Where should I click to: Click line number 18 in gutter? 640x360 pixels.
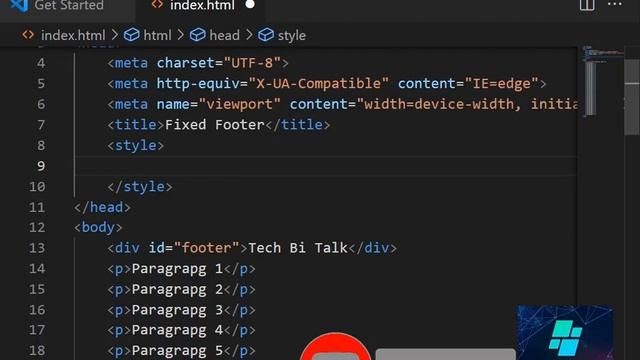coord(37,351)
